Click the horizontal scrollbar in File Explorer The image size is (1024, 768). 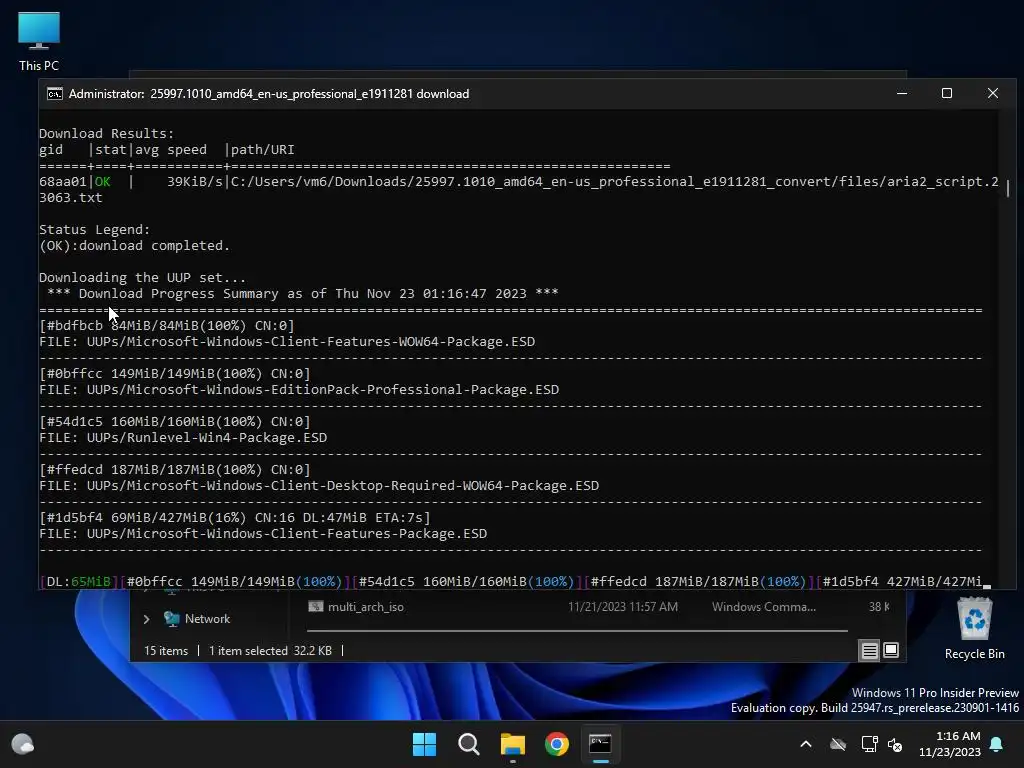(x=577, y=631)
